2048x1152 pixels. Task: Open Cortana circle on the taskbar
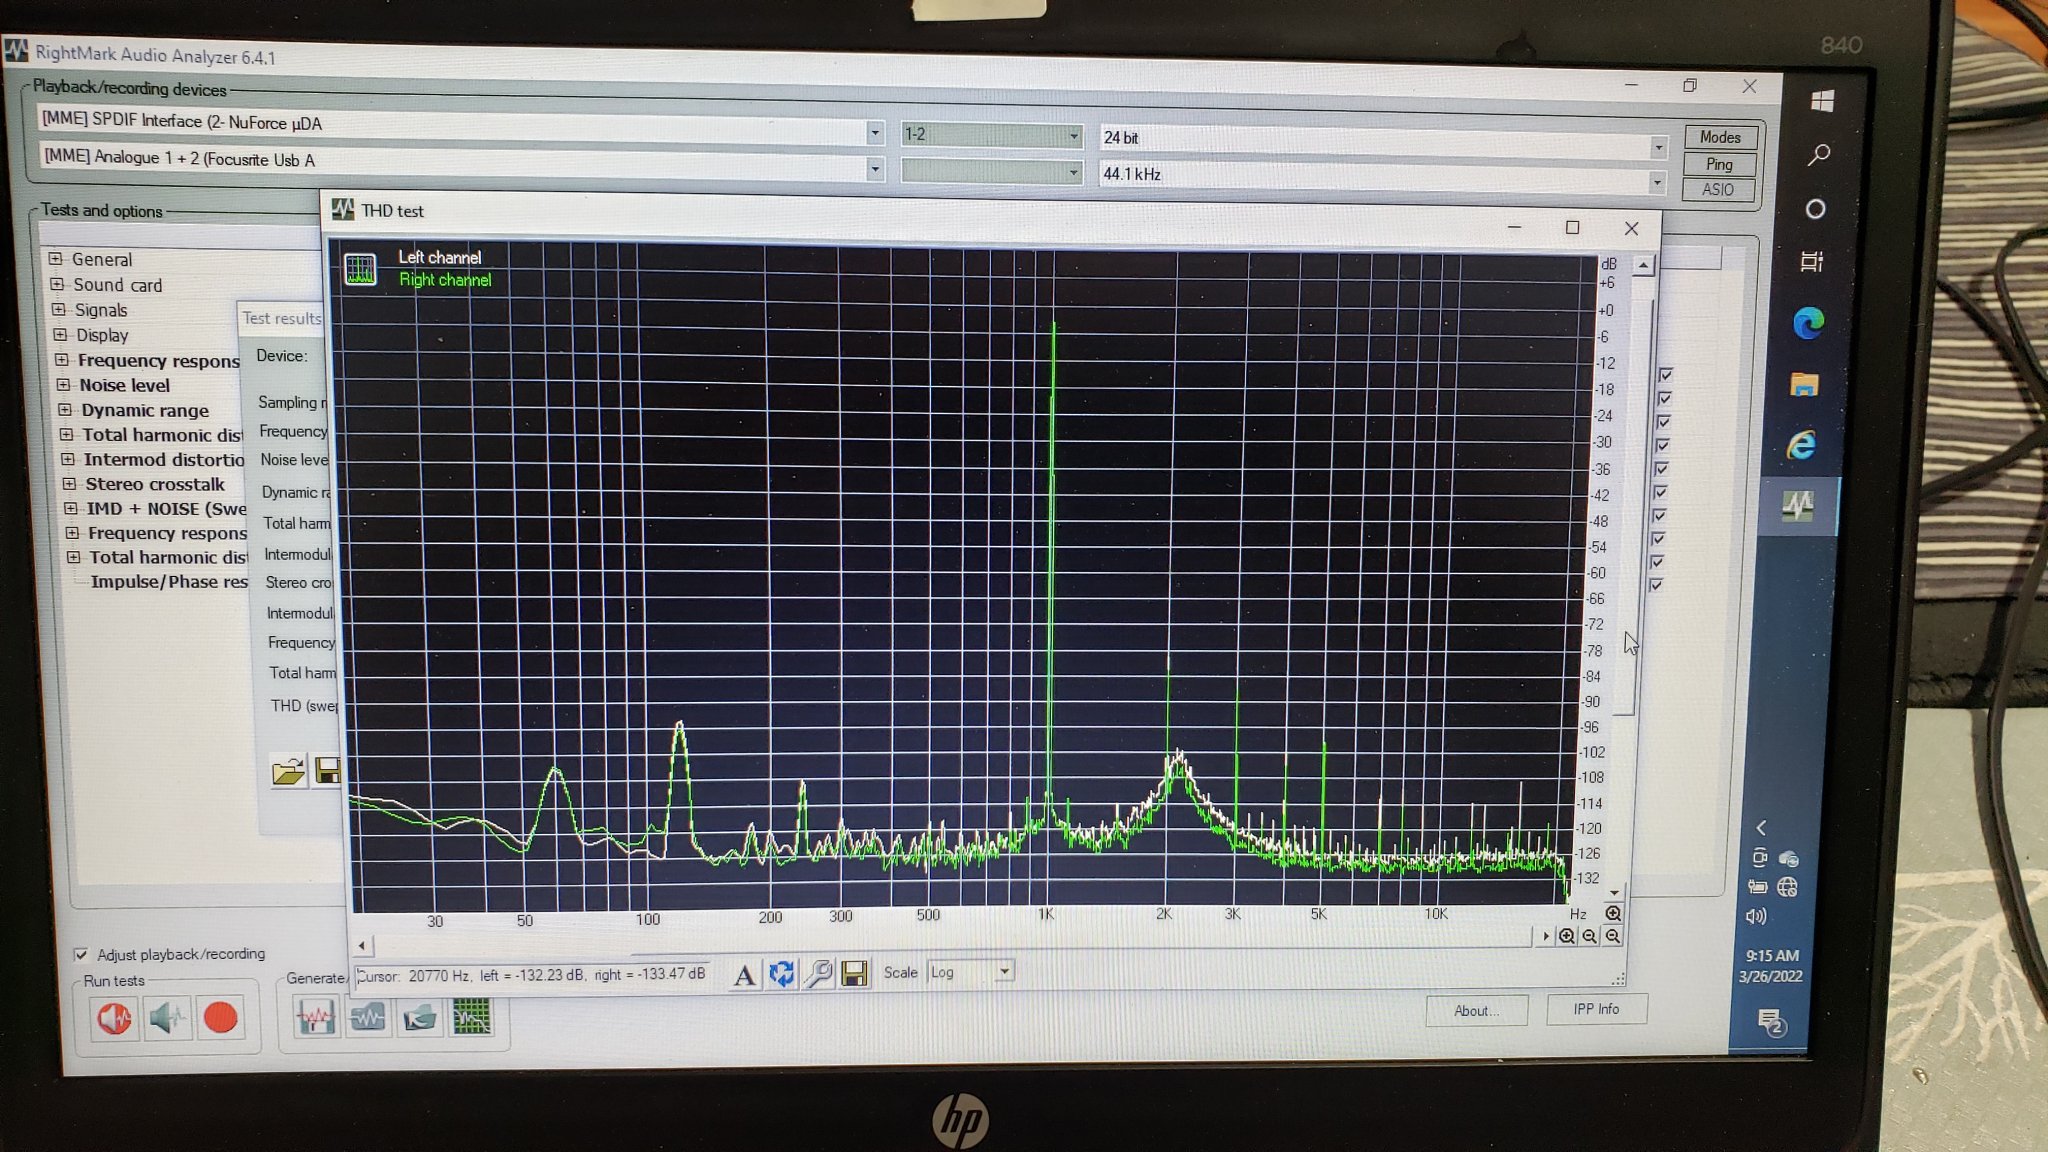pyautogui.click(x=1816, y=208)
